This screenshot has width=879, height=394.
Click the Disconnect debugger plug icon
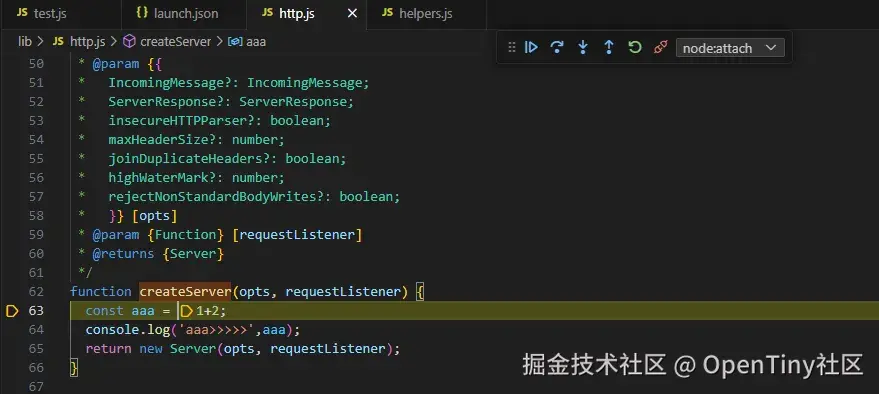tap(660, 48)
